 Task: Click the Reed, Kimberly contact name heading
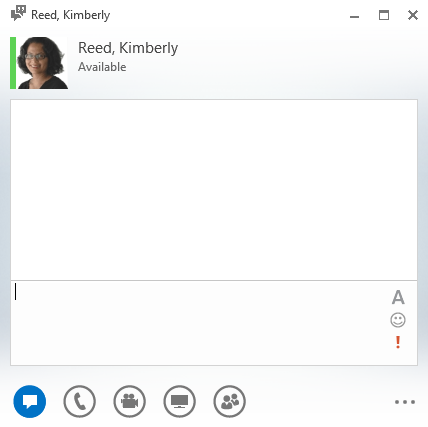click(128, 48)
